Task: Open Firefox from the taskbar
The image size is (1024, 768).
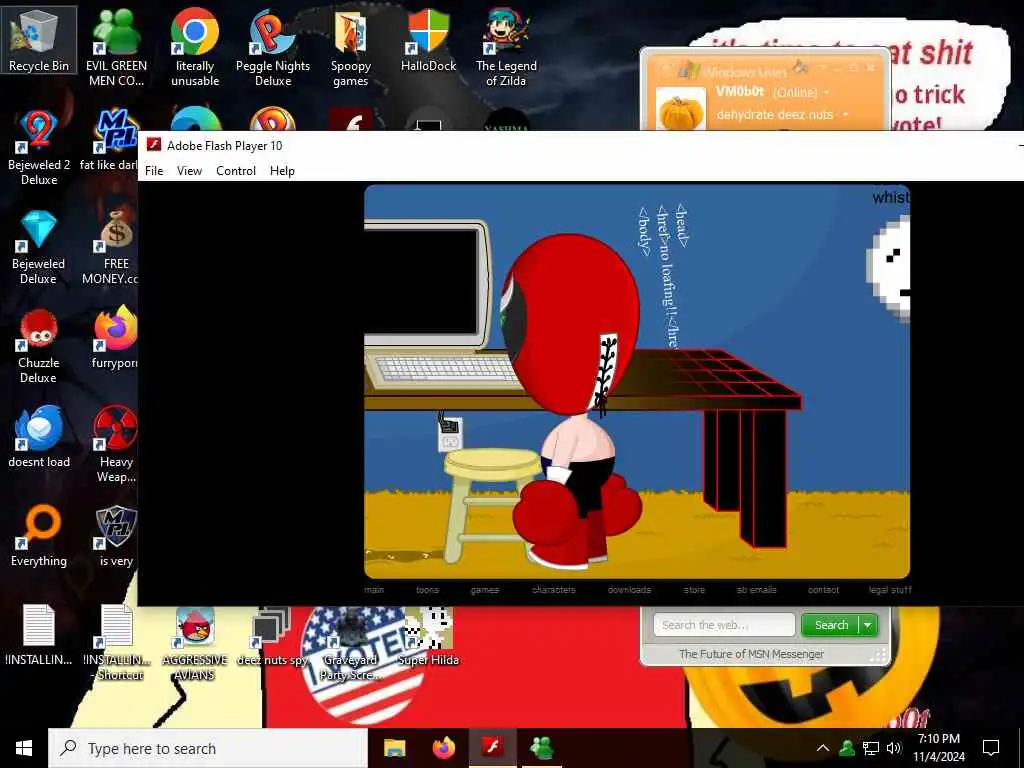Action: 443,748
